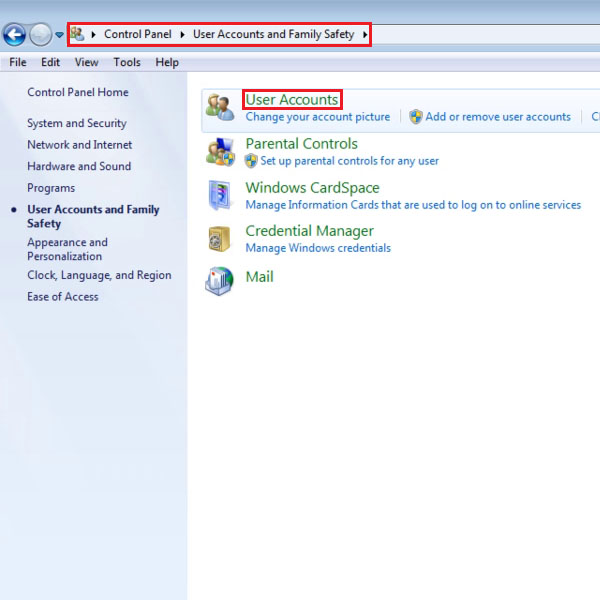Open Appearance and Personalization category
This screenshot has height=600, width=600.
click(67, 249)
